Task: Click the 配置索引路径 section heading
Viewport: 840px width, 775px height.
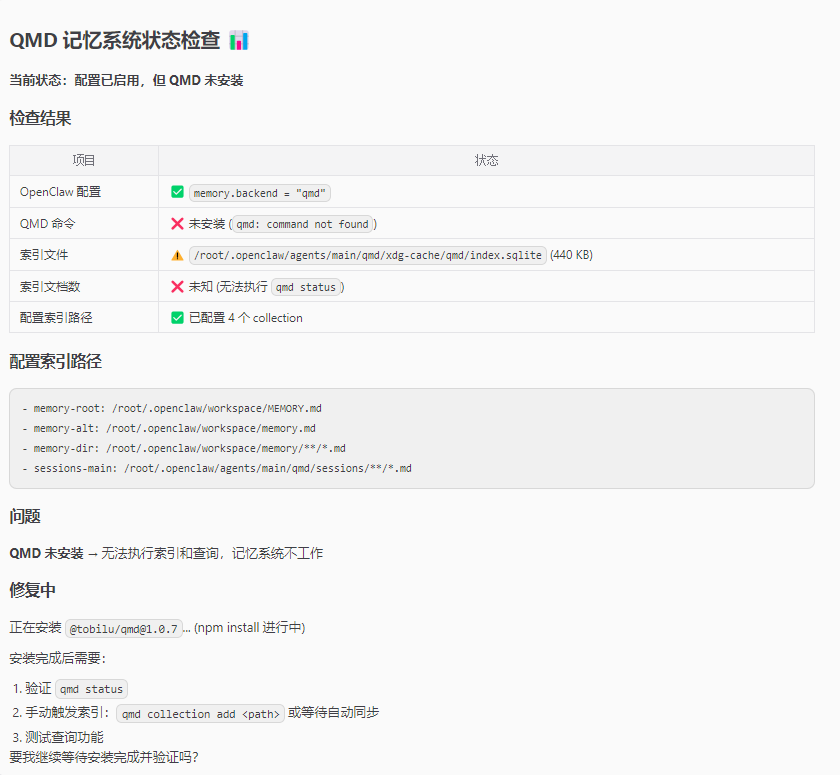Action: [x=55, y=362]
